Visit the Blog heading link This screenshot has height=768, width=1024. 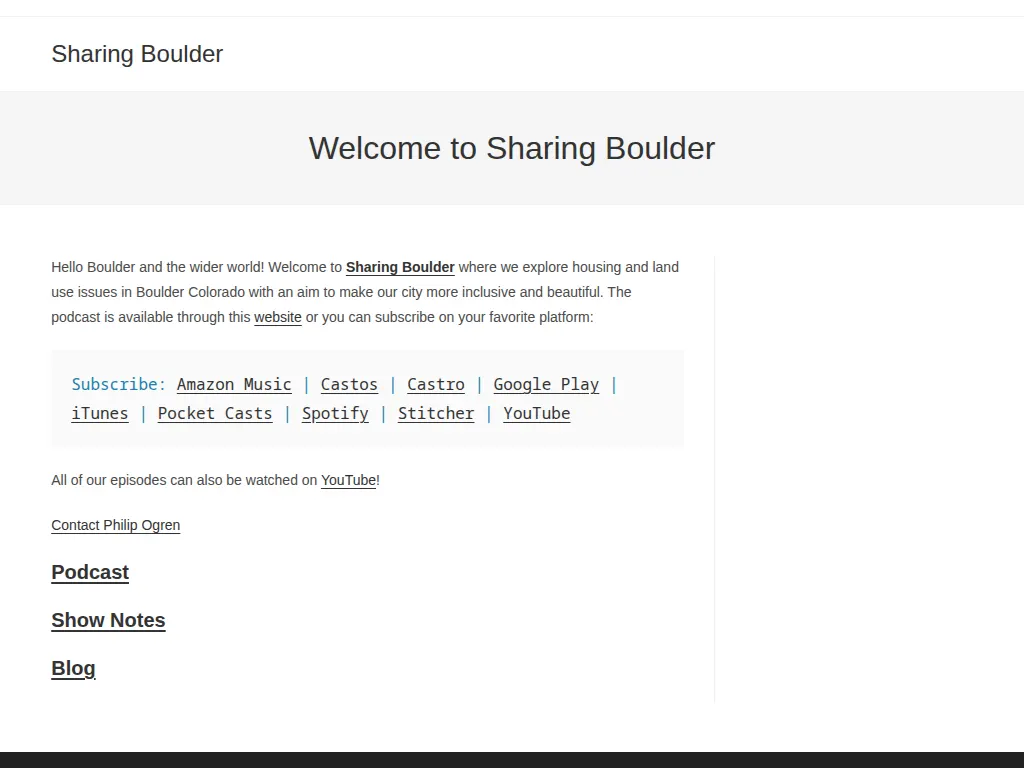[73, 668]
